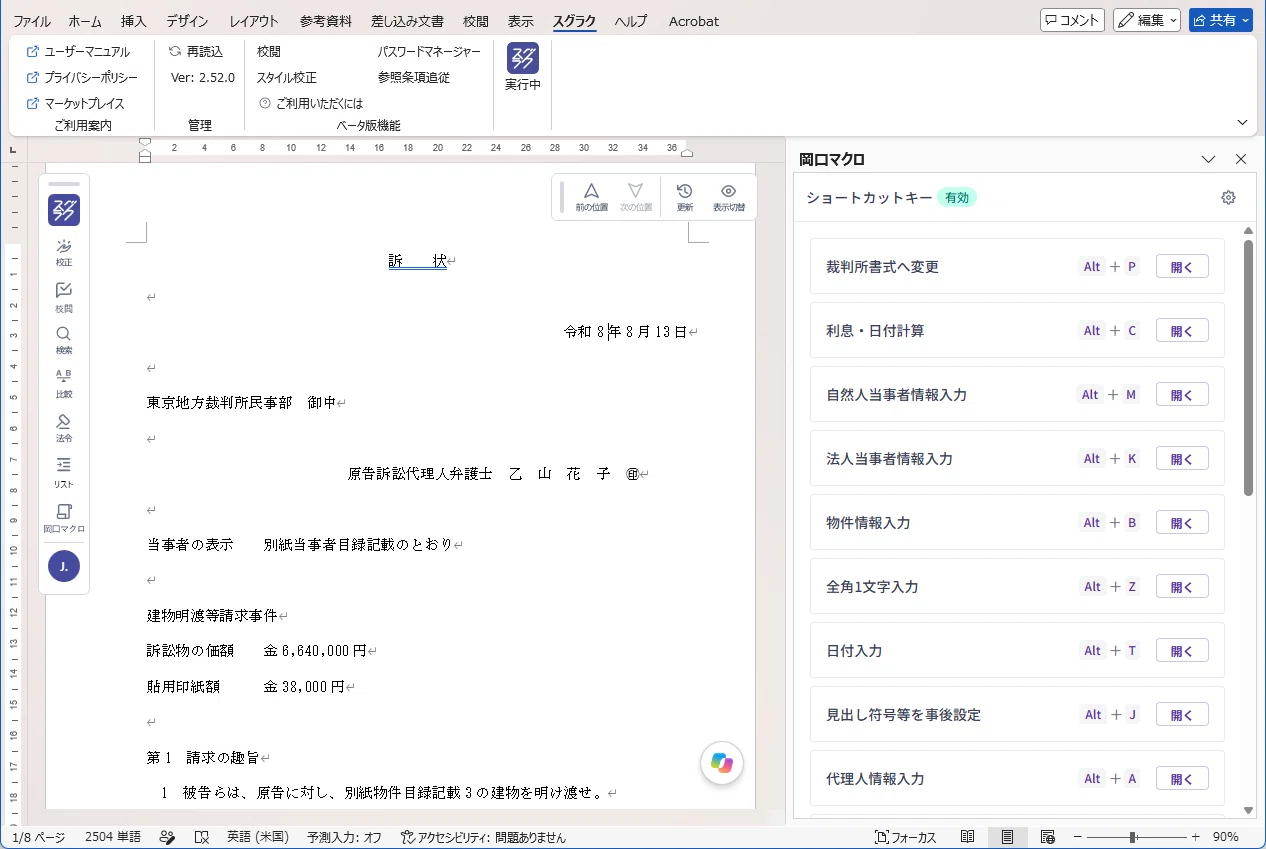Click the 2504 単語 word count
This screenshot has width=1266, height=849.
113,837
